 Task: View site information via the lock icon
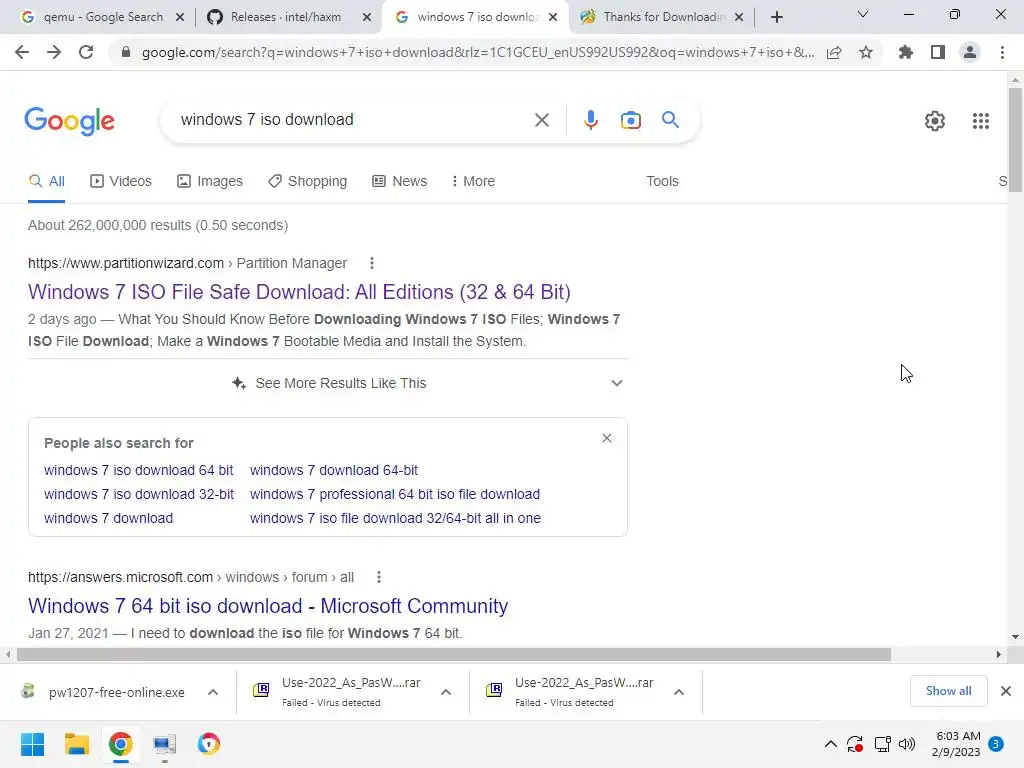click(x=126, y=52)
